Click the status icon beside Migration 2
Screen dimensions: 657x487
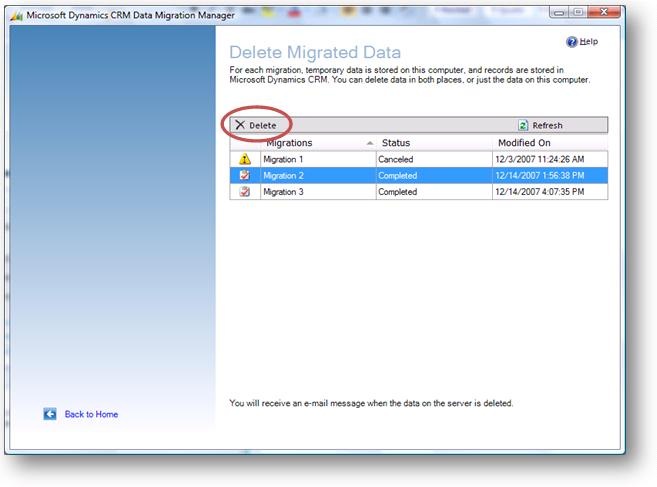click(x=245, y=175)
